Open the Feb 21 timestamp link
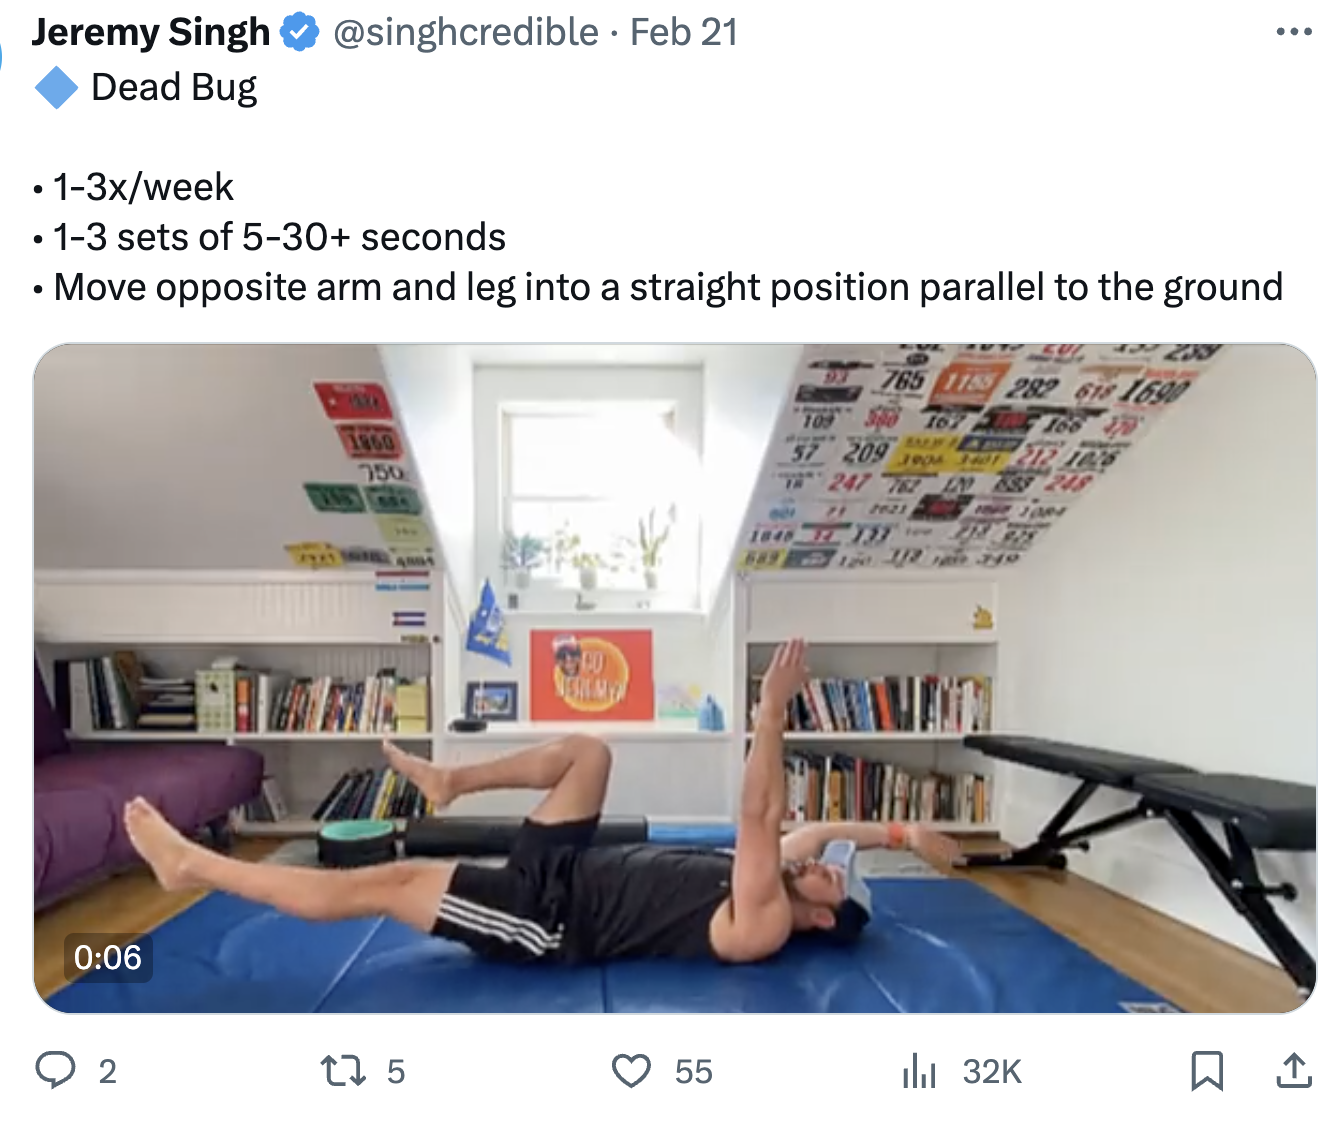1326x1122 pixels. coord(684,33)
